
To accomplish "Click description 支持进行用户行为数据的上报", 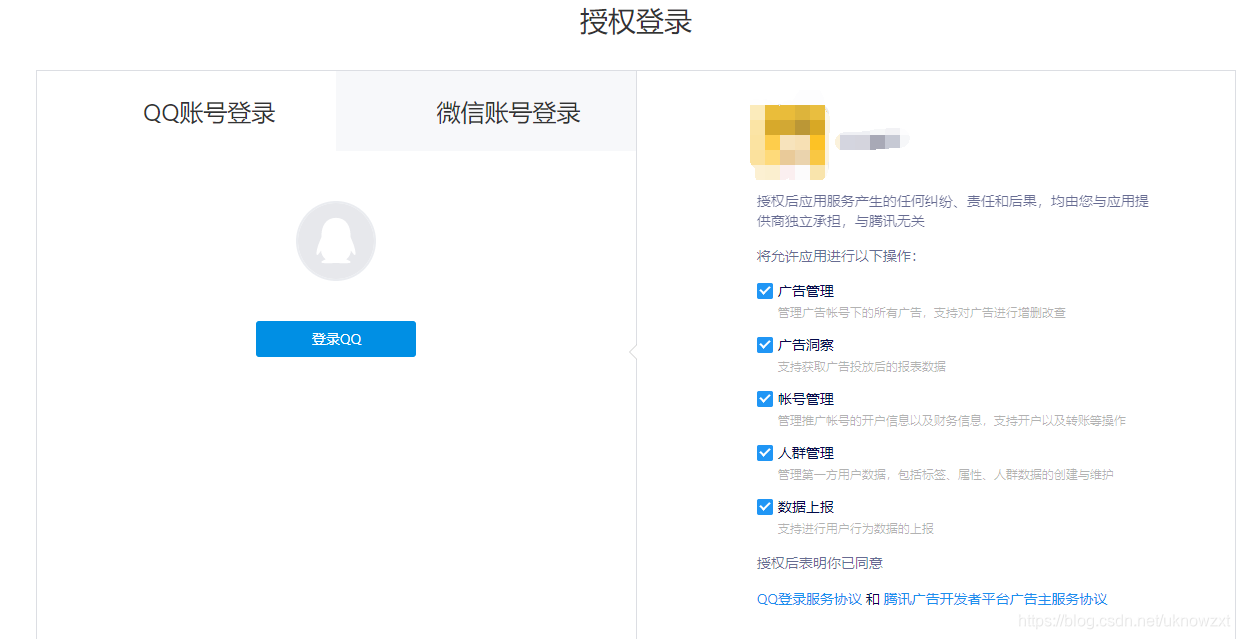I will 856,529.
